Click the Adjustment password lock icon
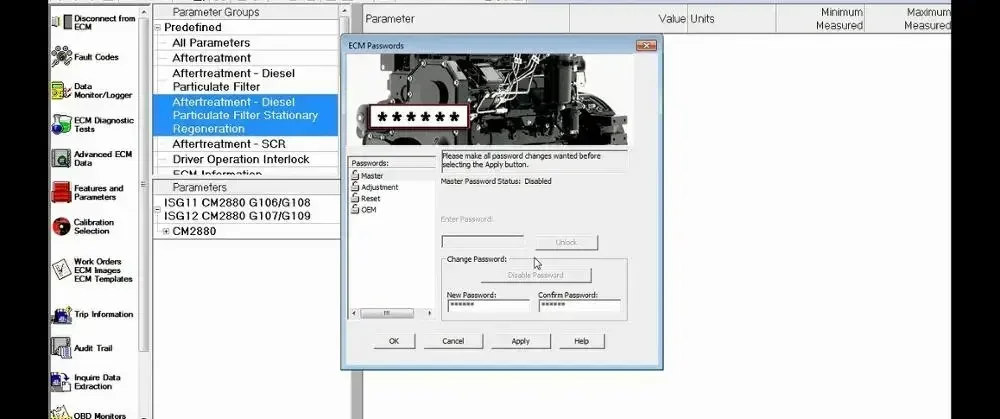This screenshot has width=1000, height=419. pos(355,187)
